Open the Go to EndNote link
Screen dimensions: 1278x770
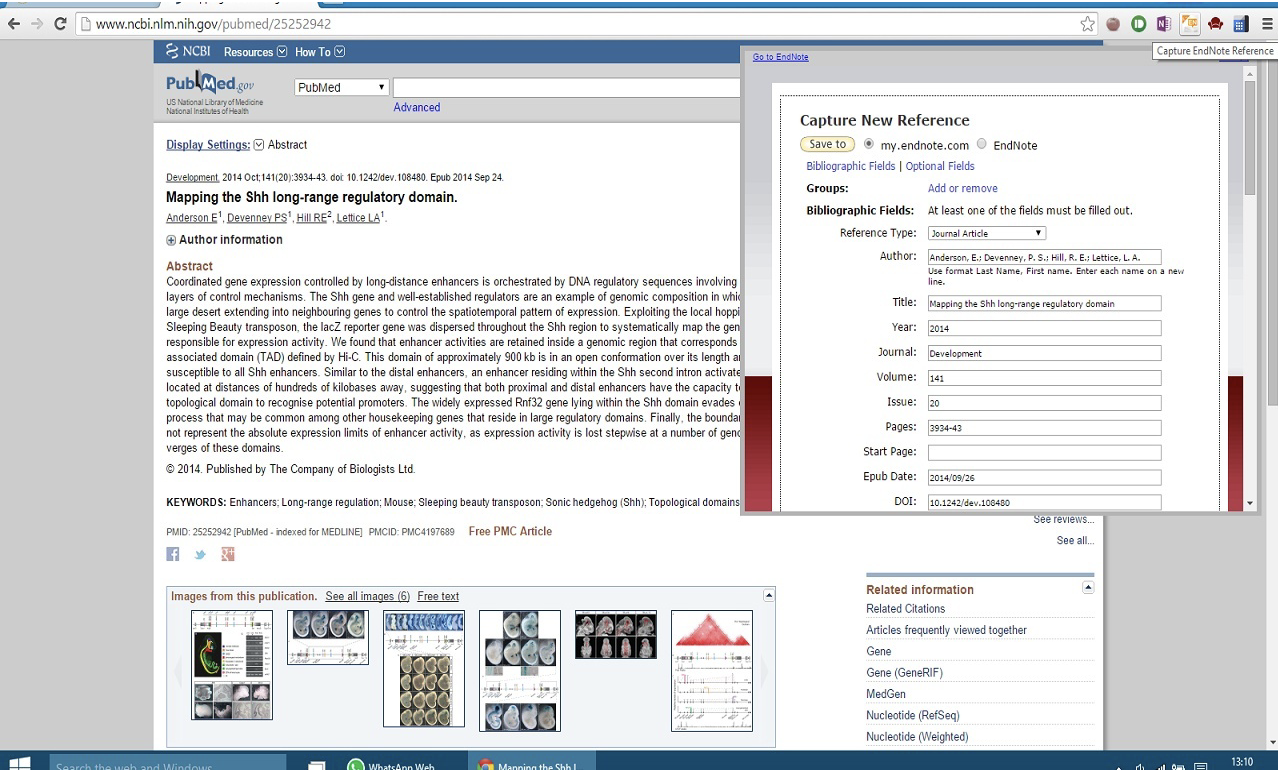tap(780, 57)
